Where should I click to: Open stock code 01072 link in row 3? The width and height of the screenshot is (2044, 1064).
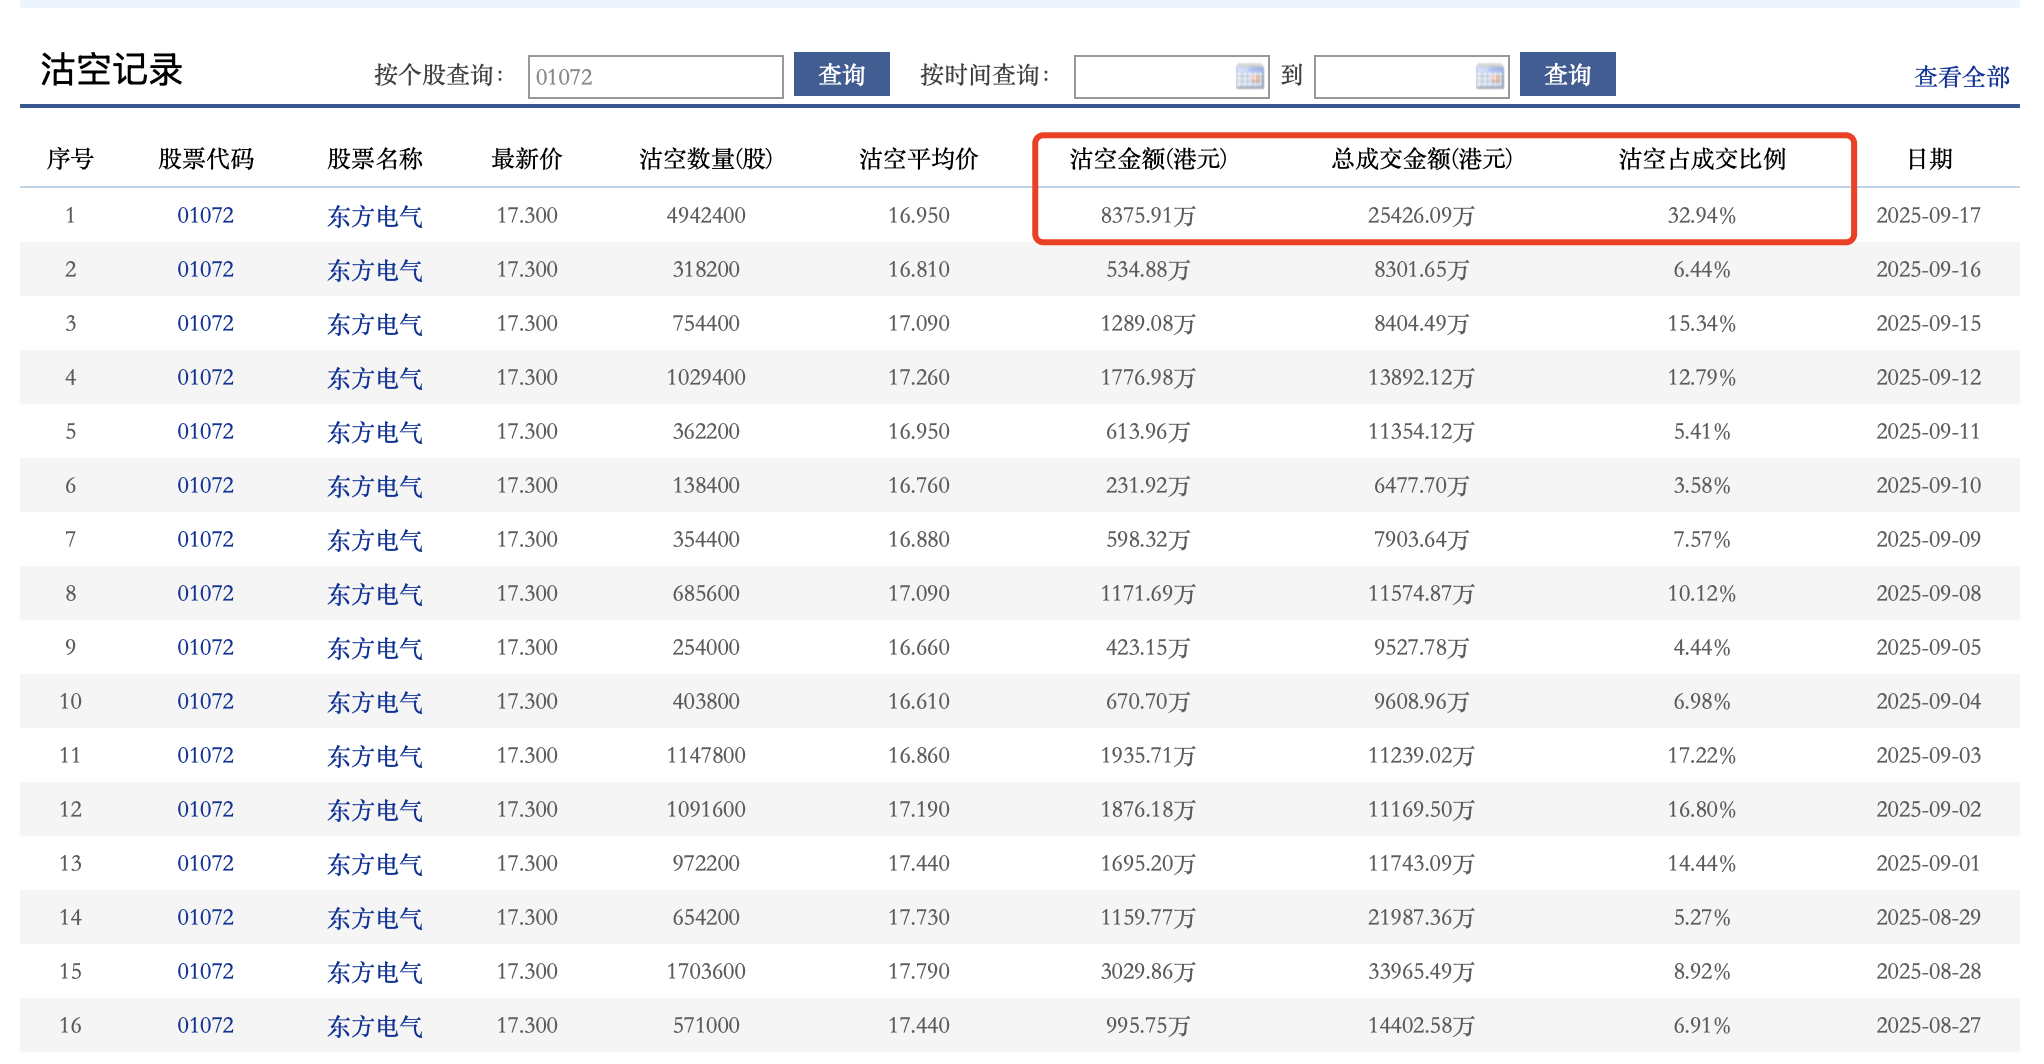click(x=205, y=323)
